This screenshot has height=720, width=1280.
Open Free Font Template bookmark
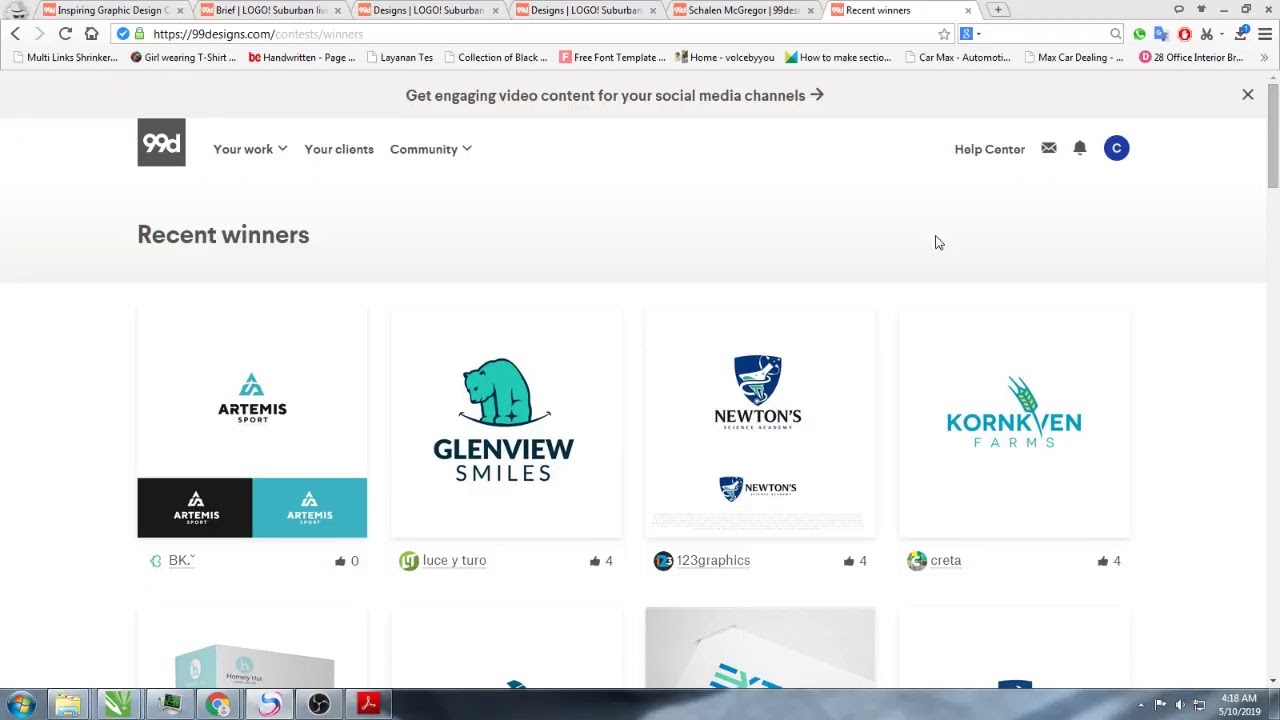tap(612, 57)
